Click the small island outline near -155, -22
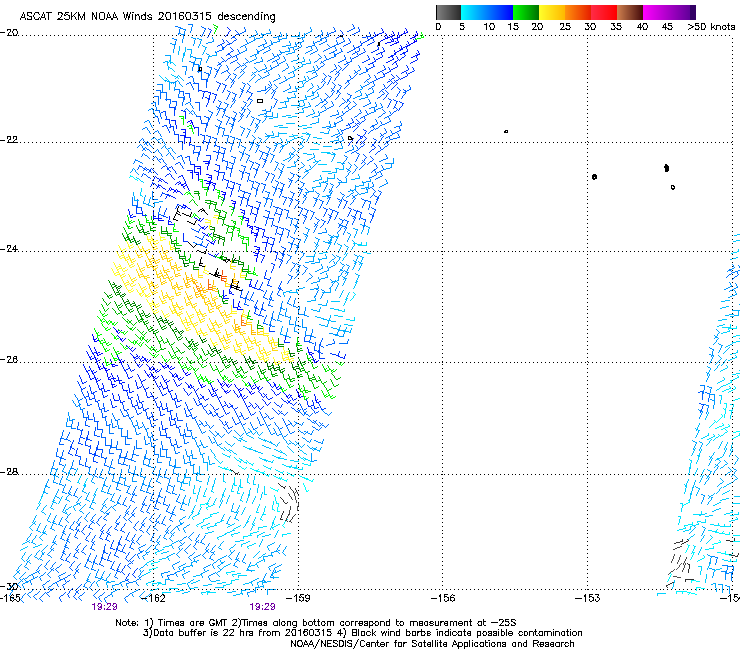The image size is (740, 650). coord(506,131)
